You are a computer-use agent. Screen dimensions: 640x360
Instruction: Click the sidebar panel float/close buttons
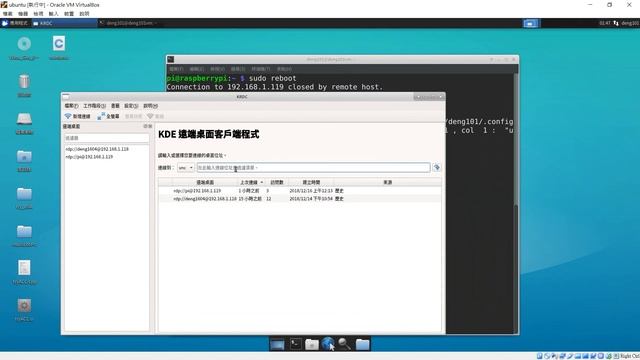[x=148, y=127]
